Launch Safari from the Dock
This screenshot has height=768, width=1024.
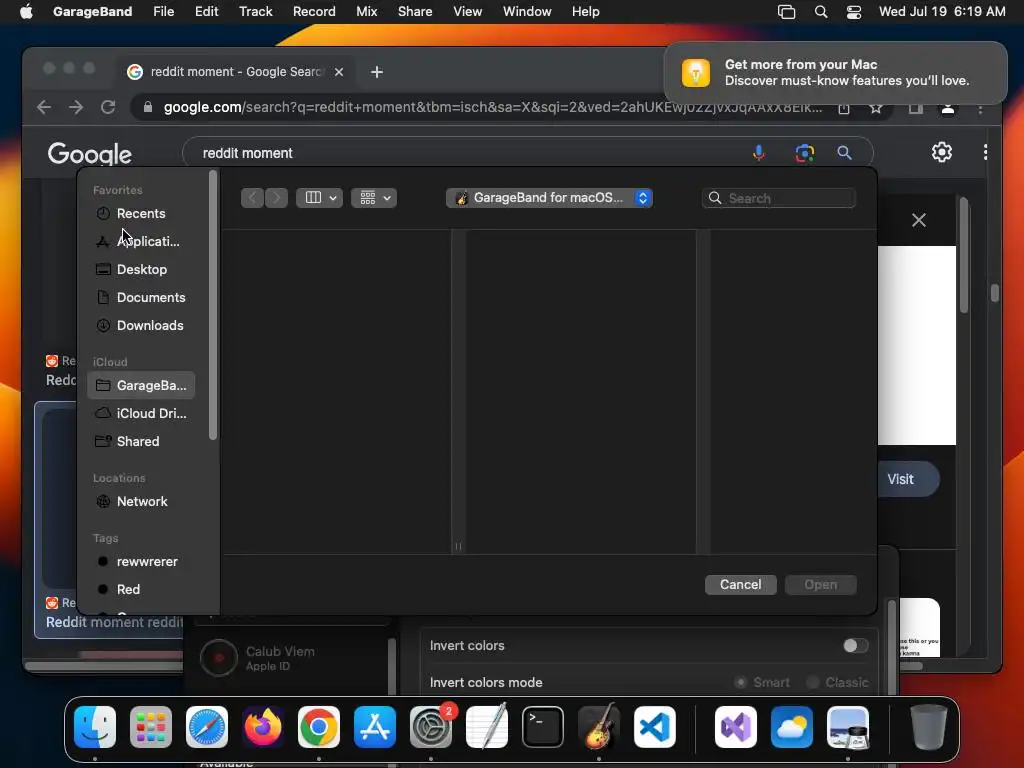click(x=207, y=727)
